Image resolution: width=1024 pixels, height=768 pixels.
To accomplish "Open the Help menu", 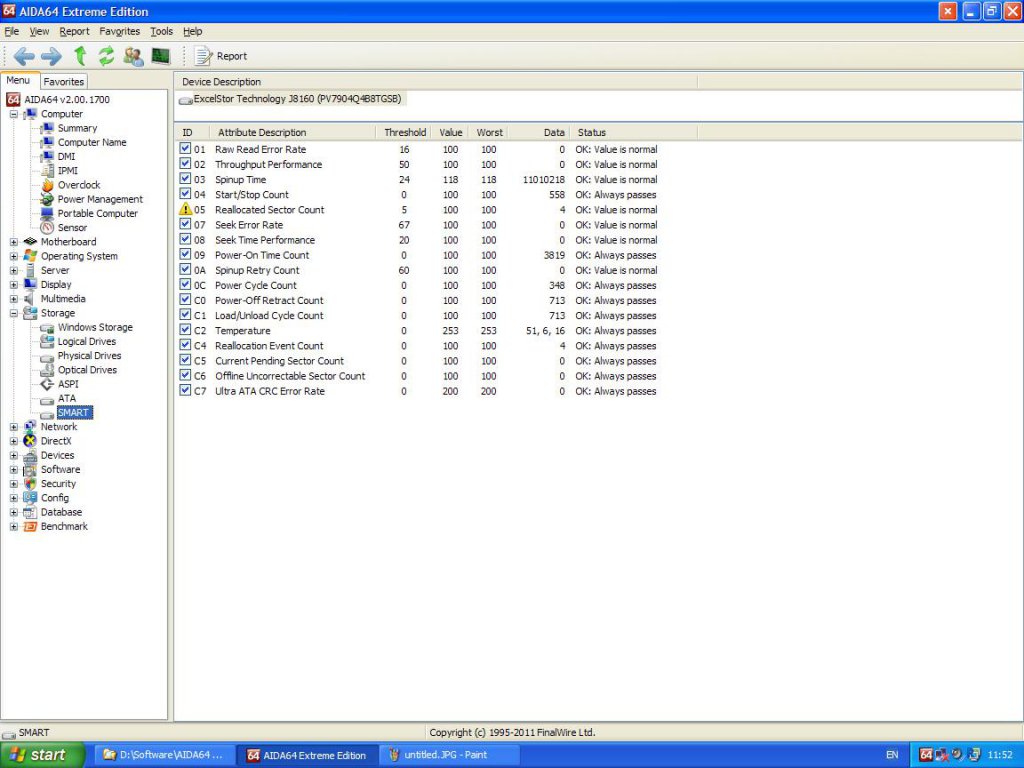I will coord(193,31).
